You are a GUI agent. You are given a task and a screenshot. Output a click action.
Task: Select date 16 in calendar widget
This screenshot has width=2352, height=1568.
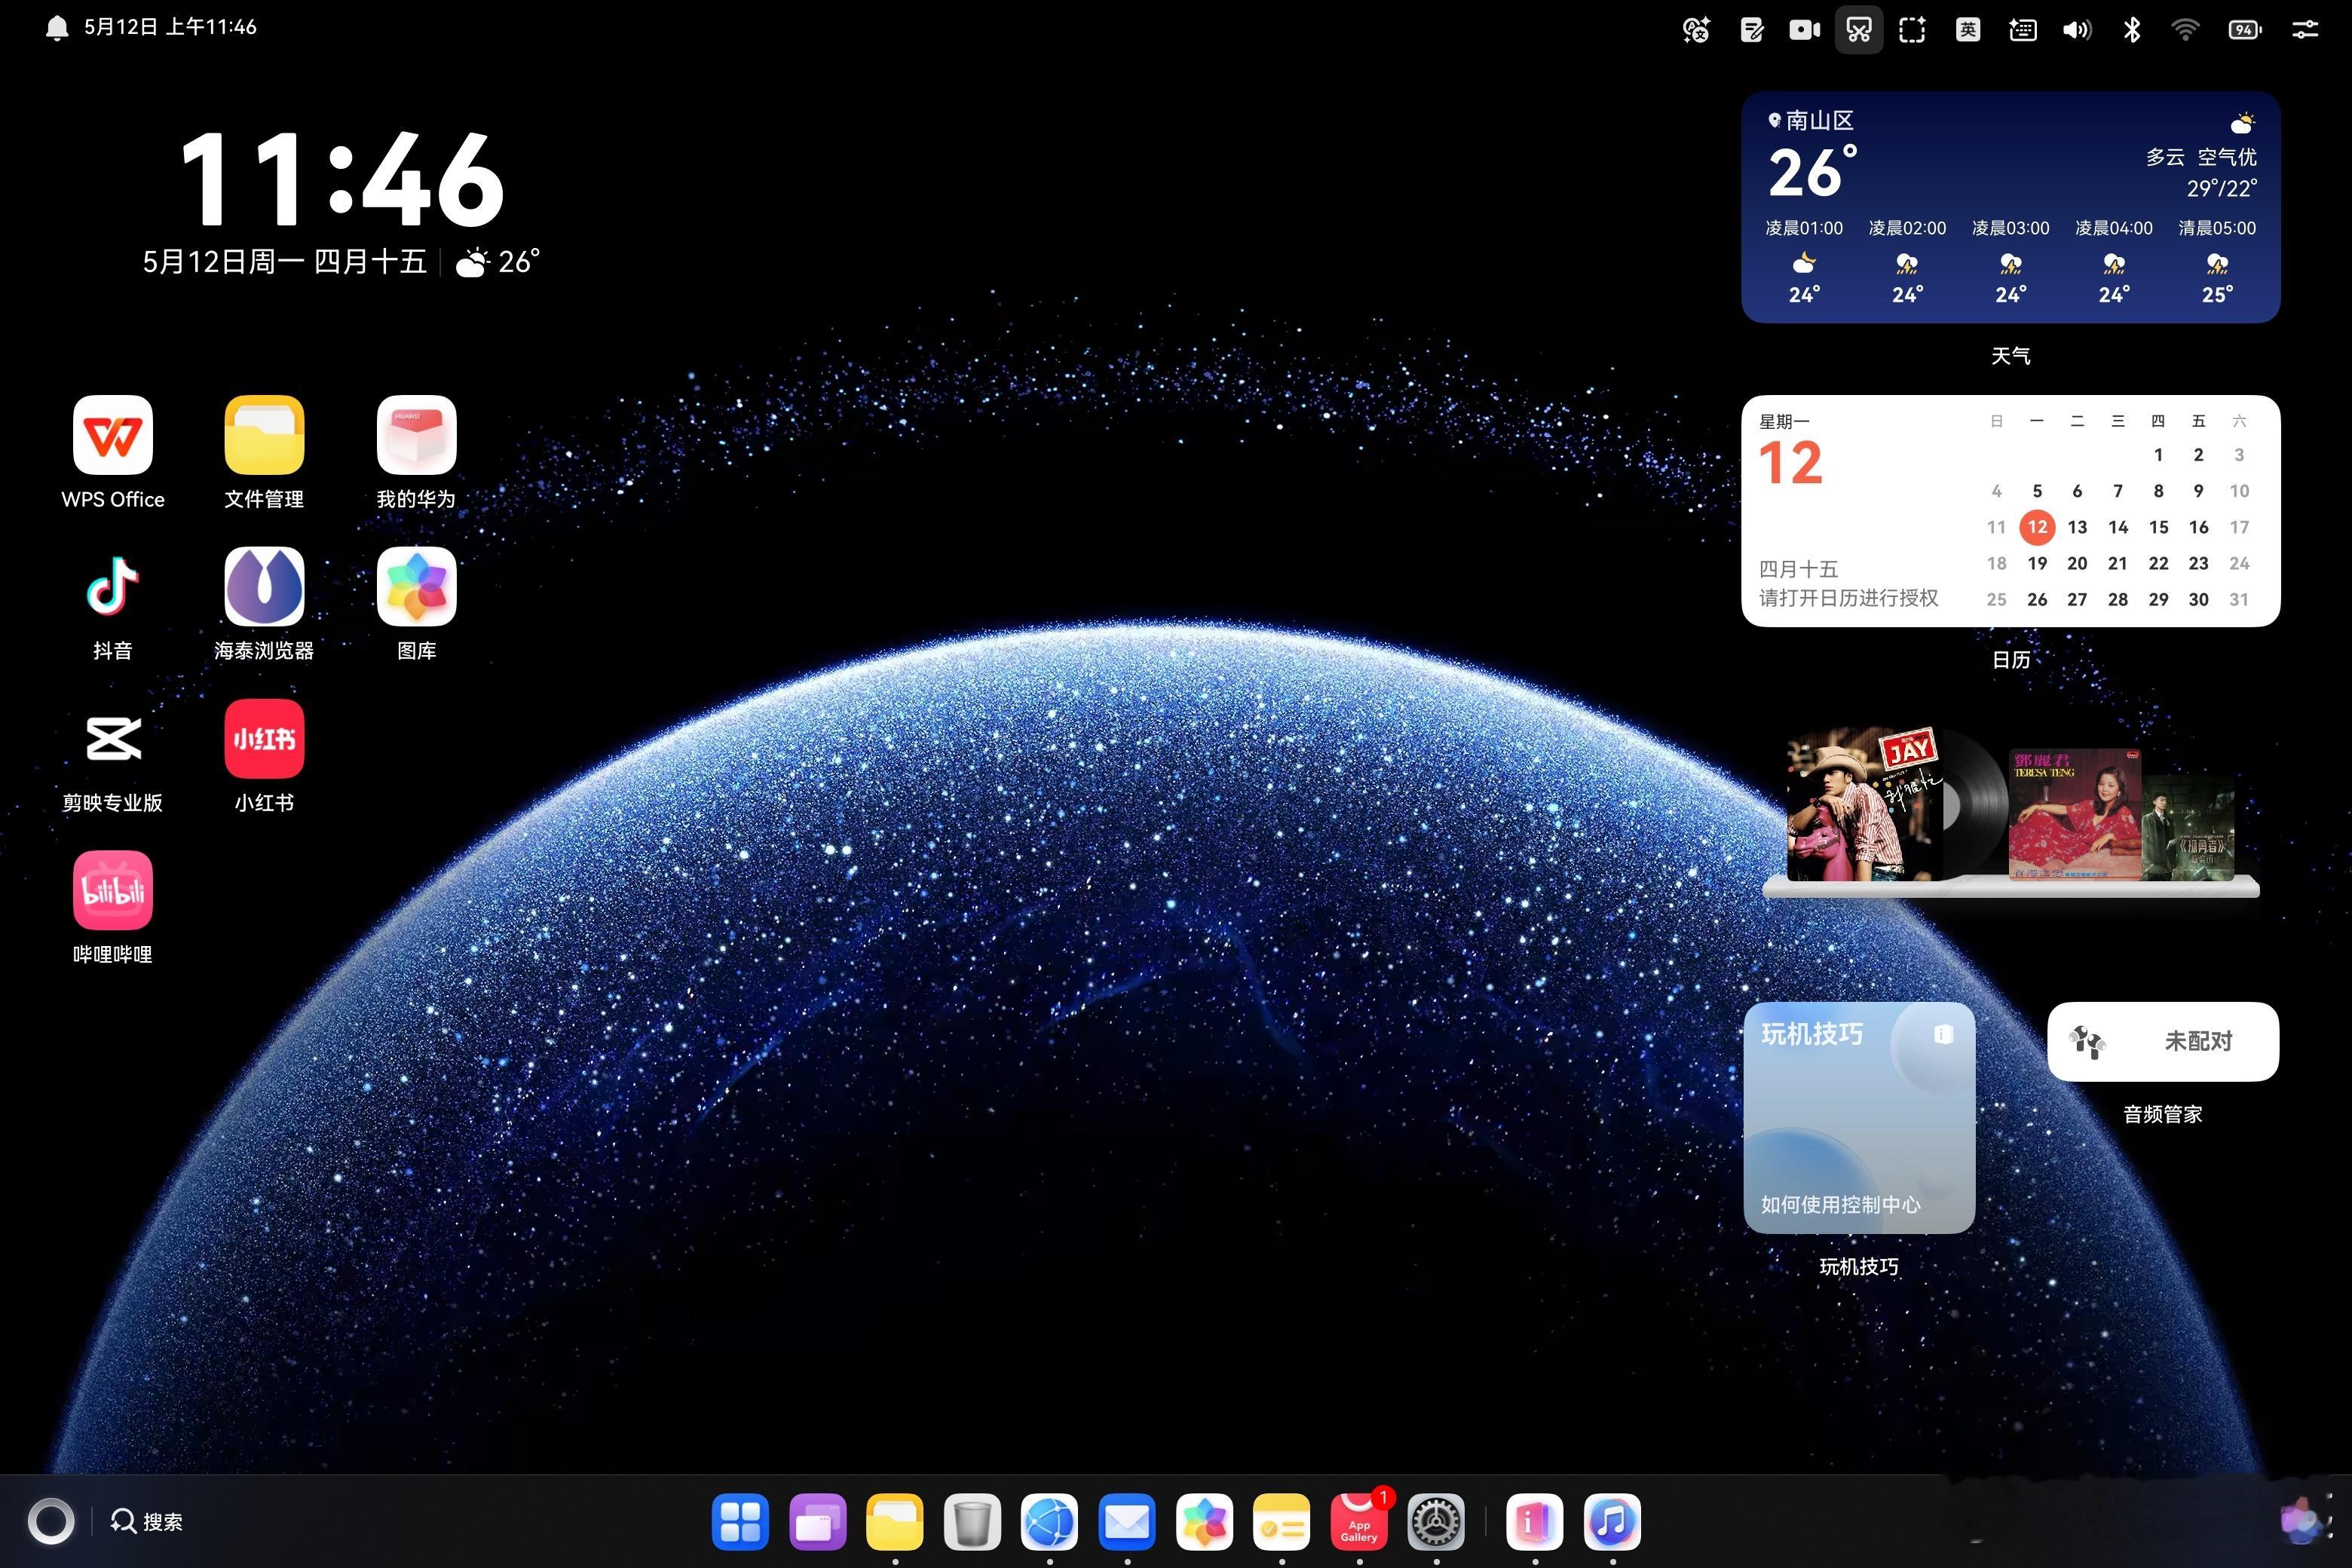pyautogui.click(x=2199, y=527)
